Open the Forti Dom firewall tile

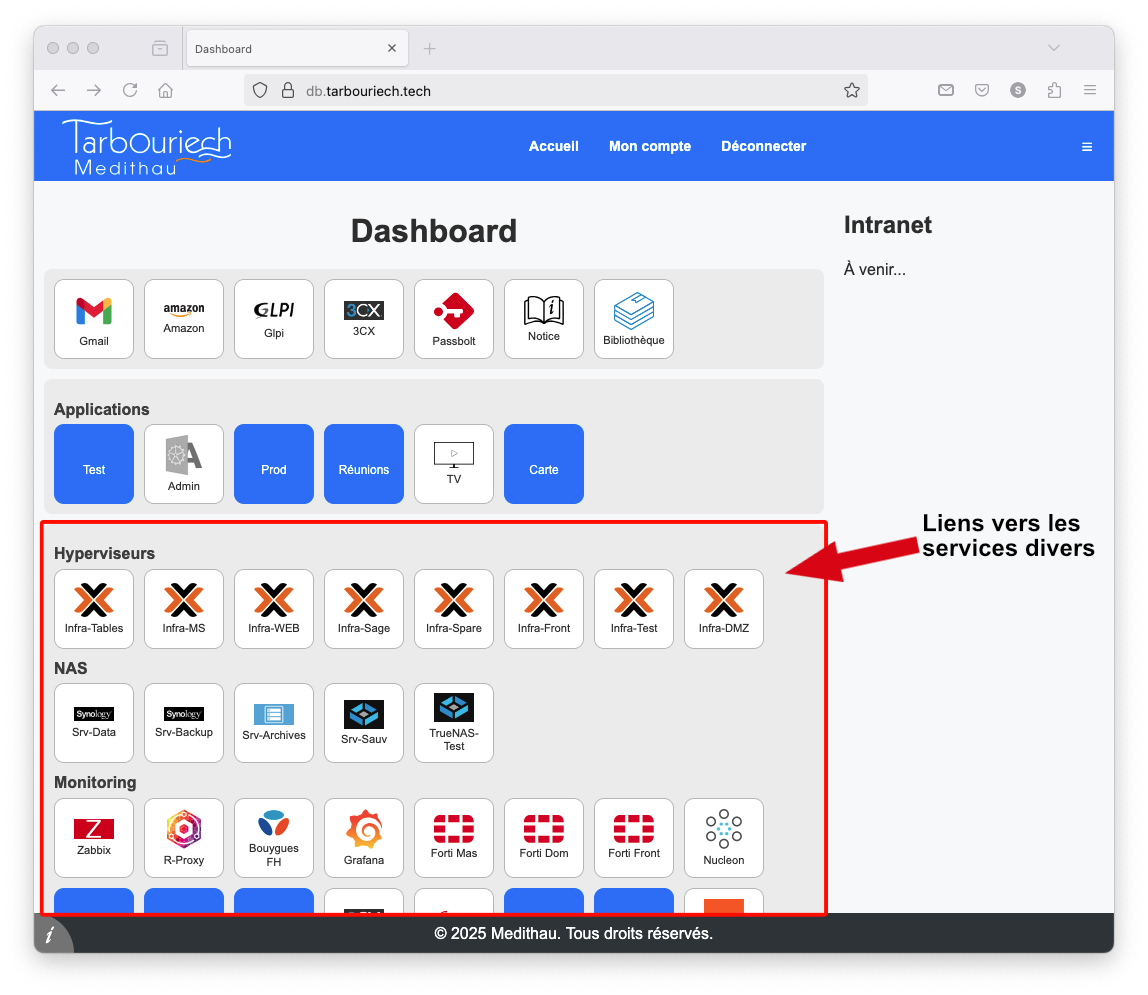pos(544,837)
